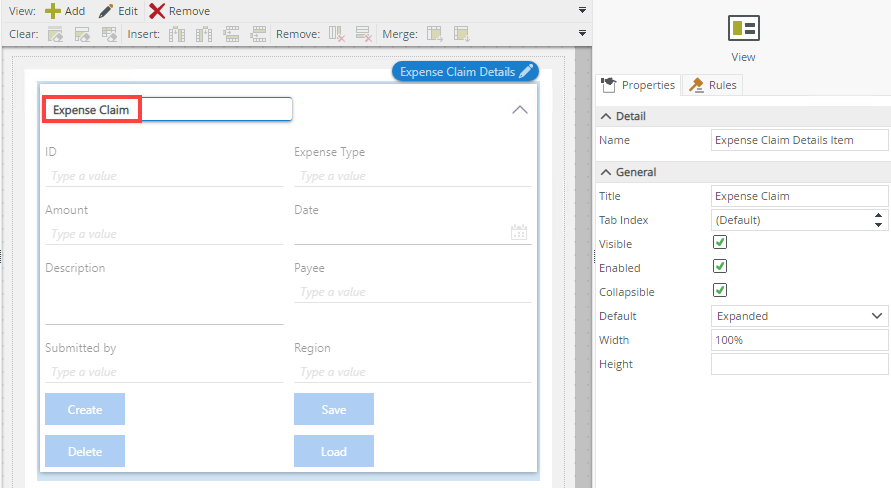Decrease Tab Index with the down arrow
Screen dimensions: 891x488
(878, 225)
